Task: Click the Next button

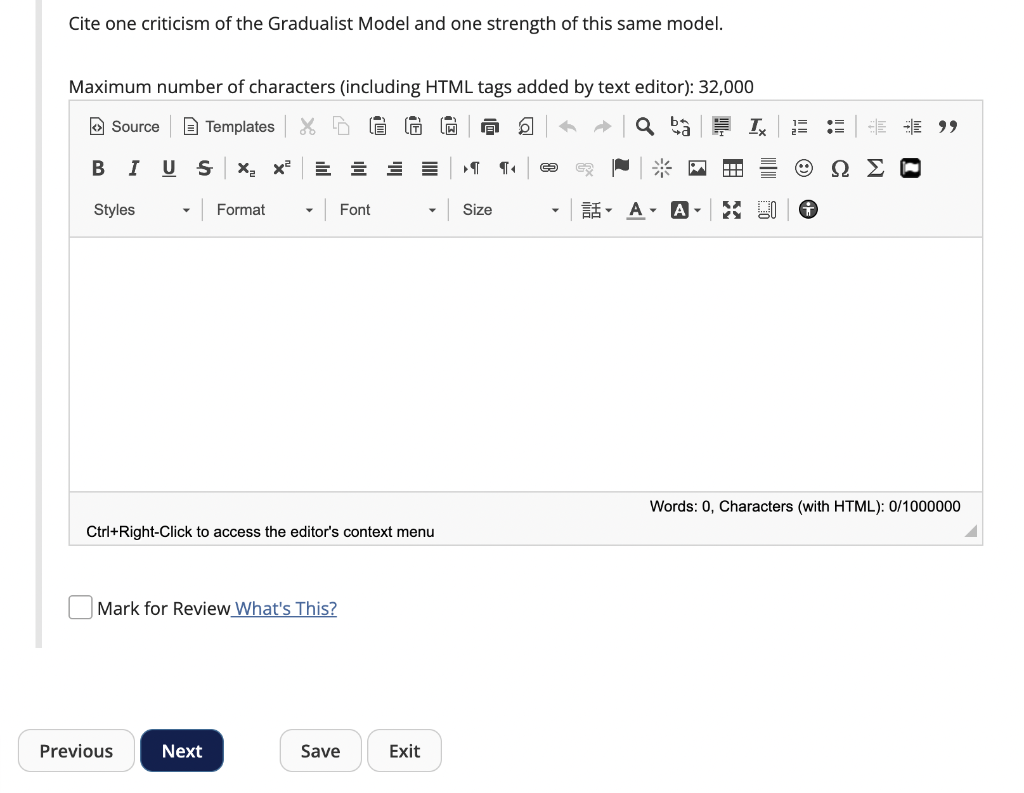Action: (x=181, y=750)
